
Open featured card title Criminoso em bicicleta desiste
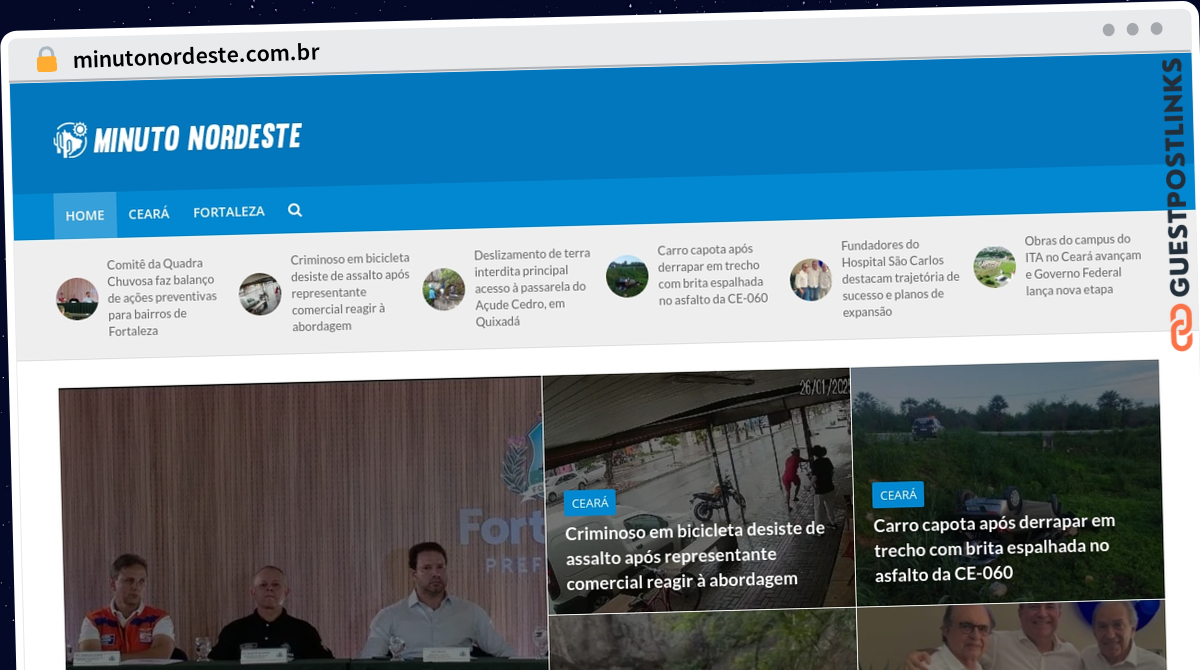coord(696,554)
